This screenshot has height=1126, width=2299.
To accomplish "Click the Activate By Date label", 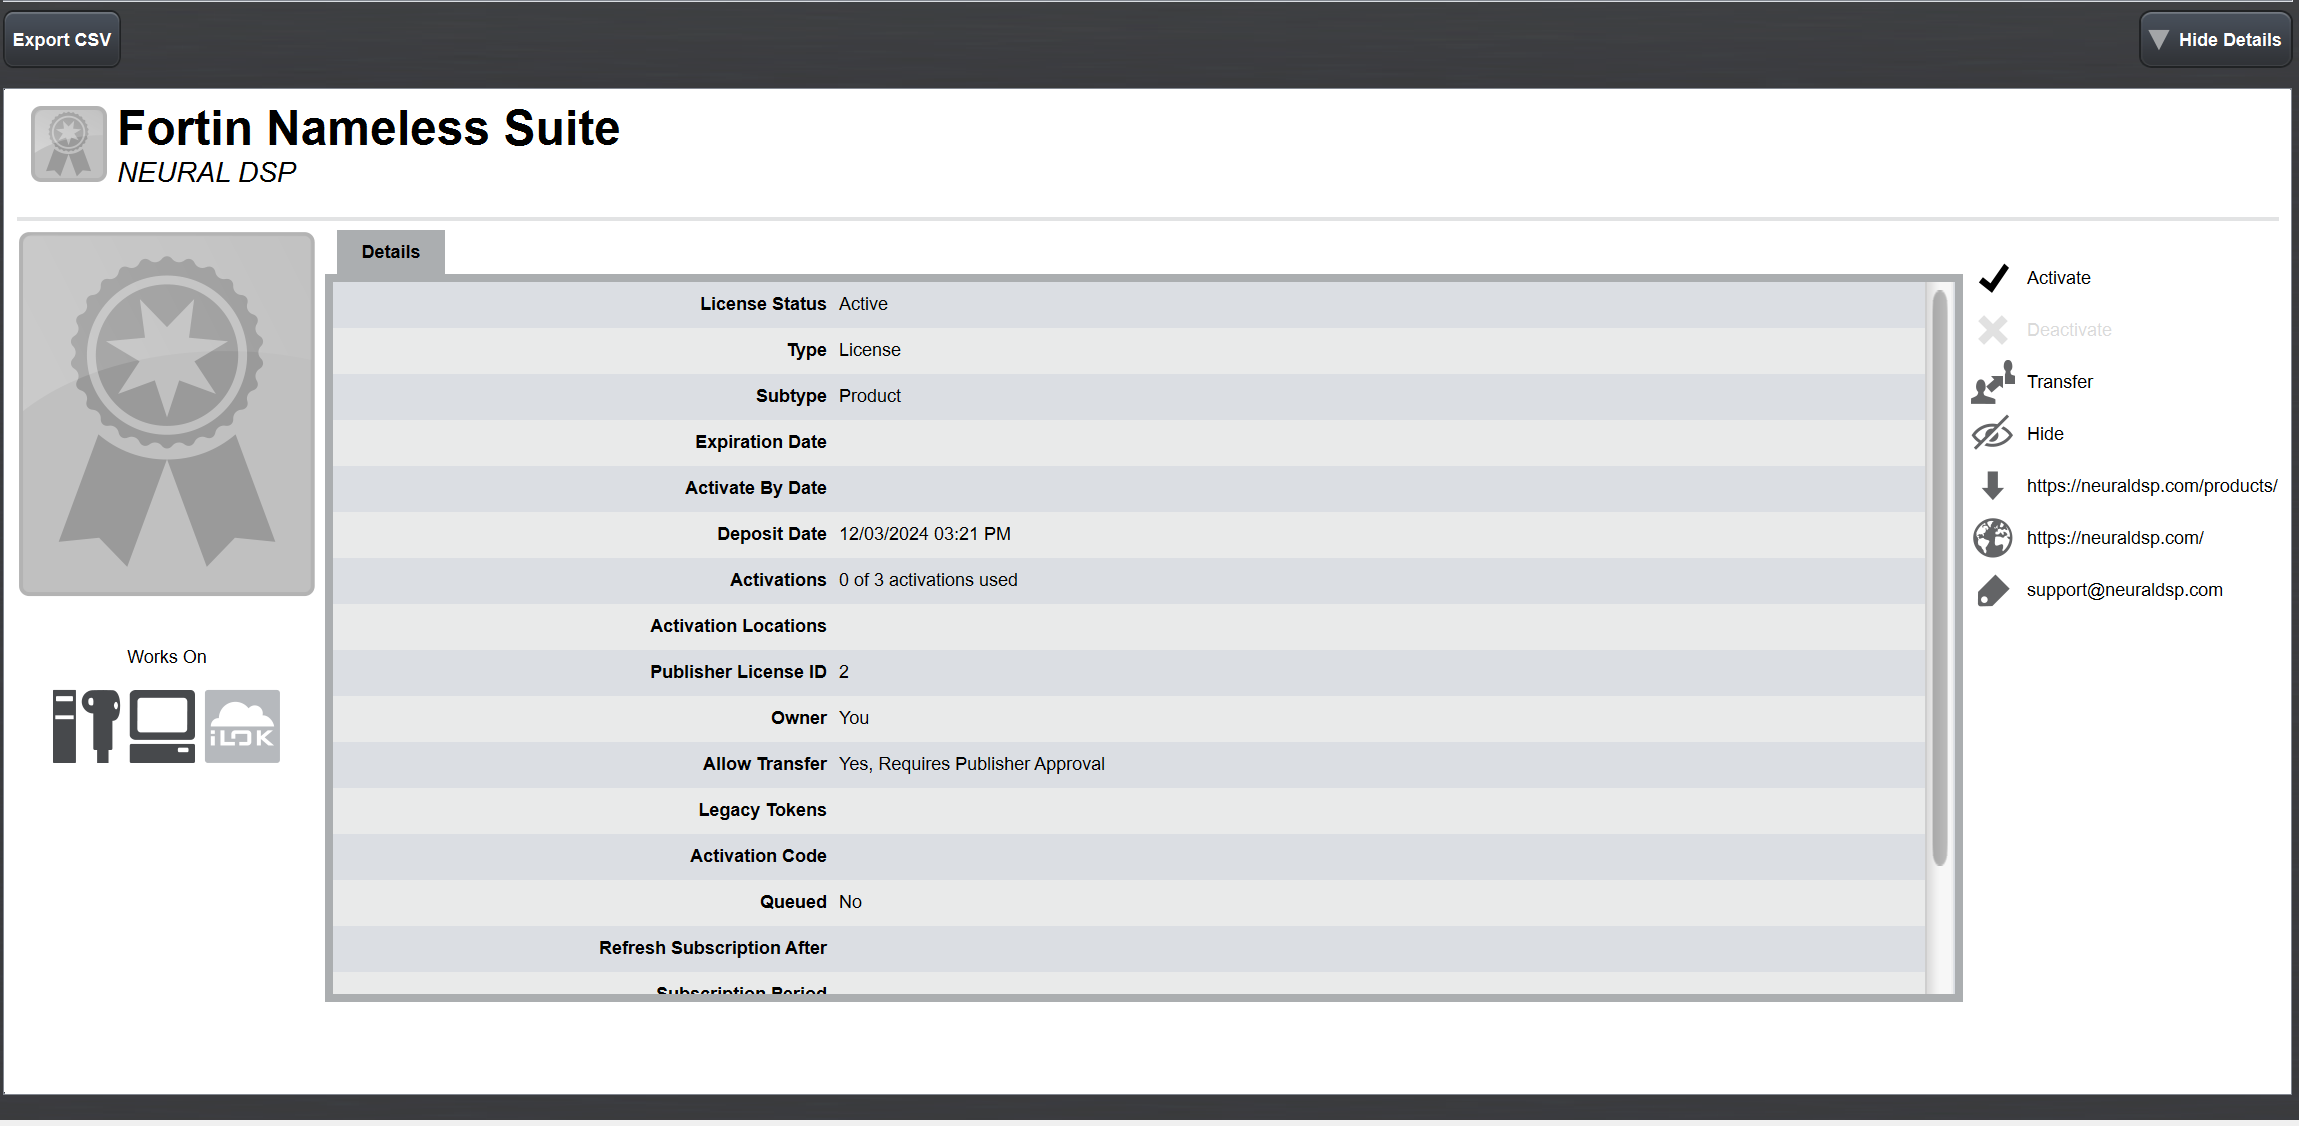I will [756, 488].
